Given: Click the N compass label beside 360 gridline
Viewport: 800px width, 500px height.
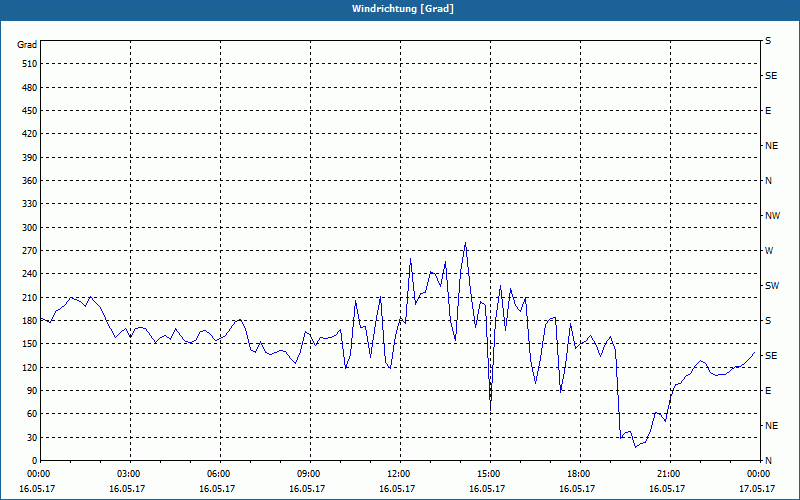Looking at the screenshot, I should point(768,181).
